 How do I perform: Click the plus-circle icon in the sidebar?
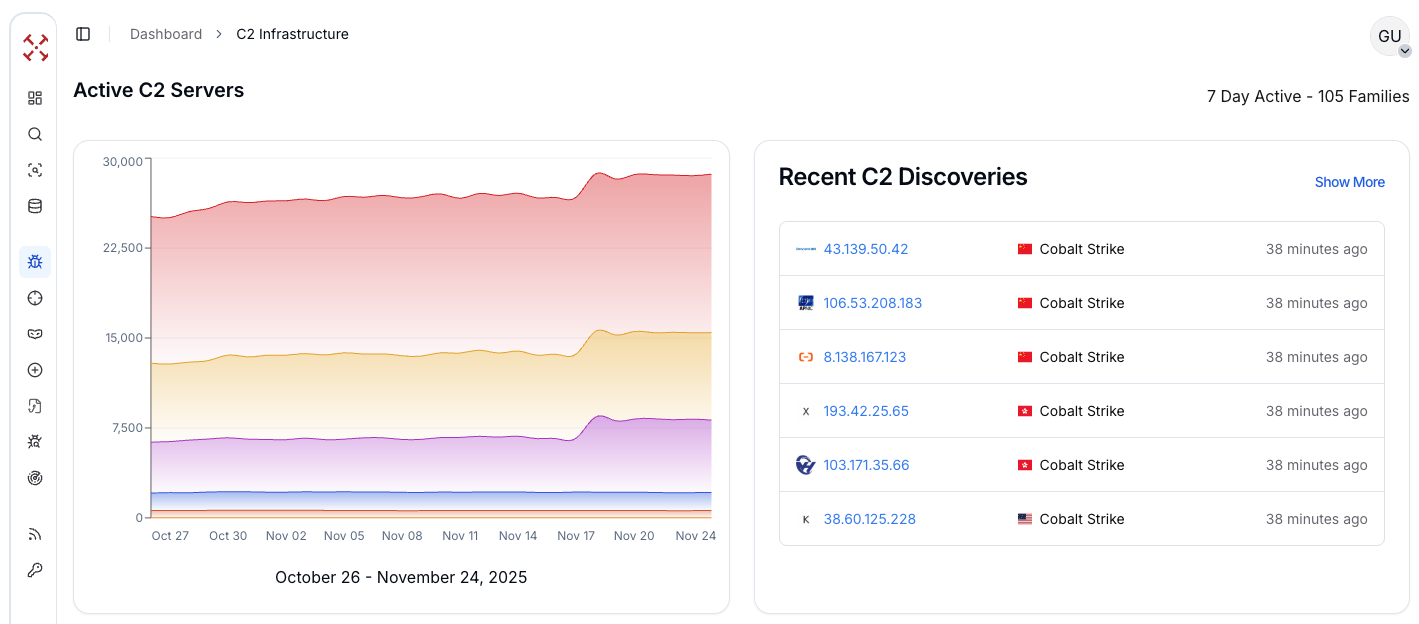(34, 370)
